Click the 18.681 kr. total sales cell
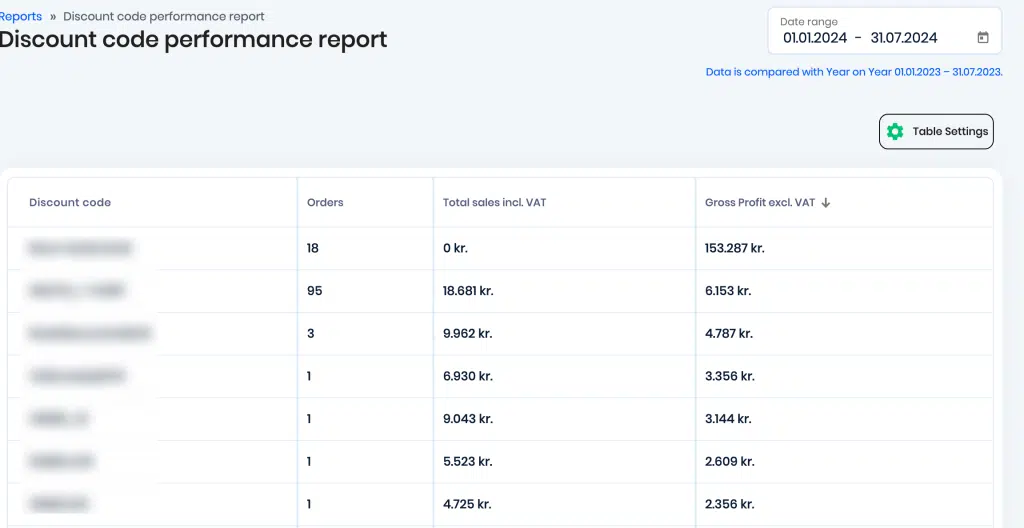The image size is (1024, 528). click(x=468, y=291)
